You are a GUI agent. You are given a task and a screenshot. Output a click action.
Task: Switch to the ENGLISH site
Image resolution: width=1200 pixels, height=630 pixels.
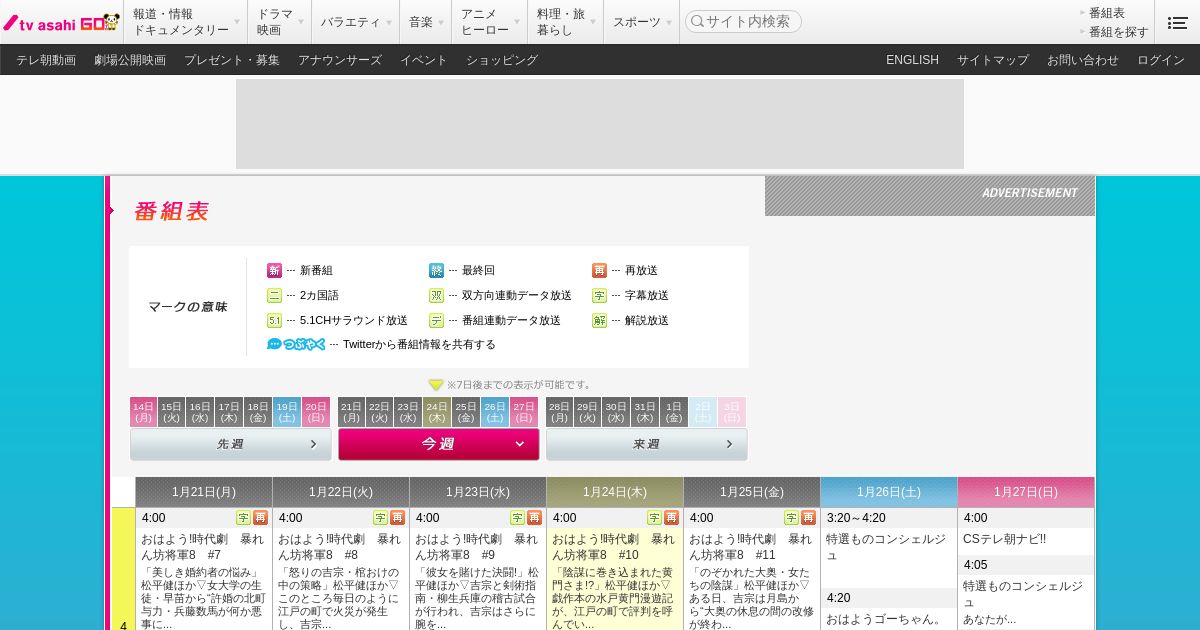[x=912, y=60]
